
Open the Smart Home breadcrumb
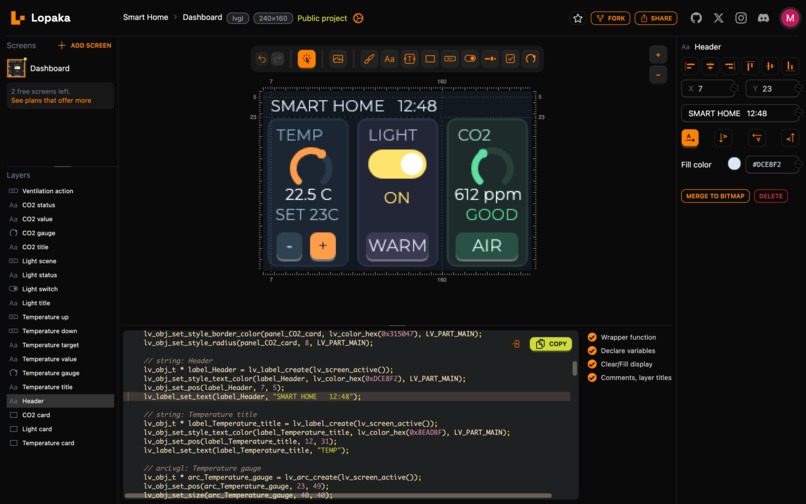point(145,17)
